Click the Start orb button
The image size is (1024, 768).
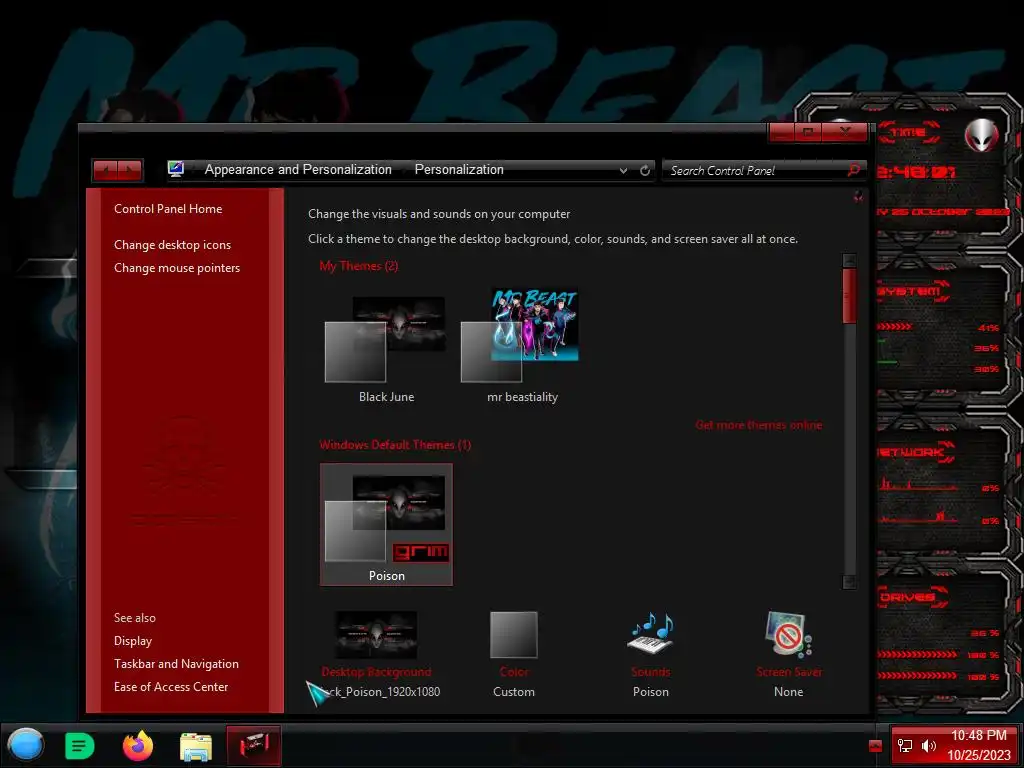tap(25, 745)
